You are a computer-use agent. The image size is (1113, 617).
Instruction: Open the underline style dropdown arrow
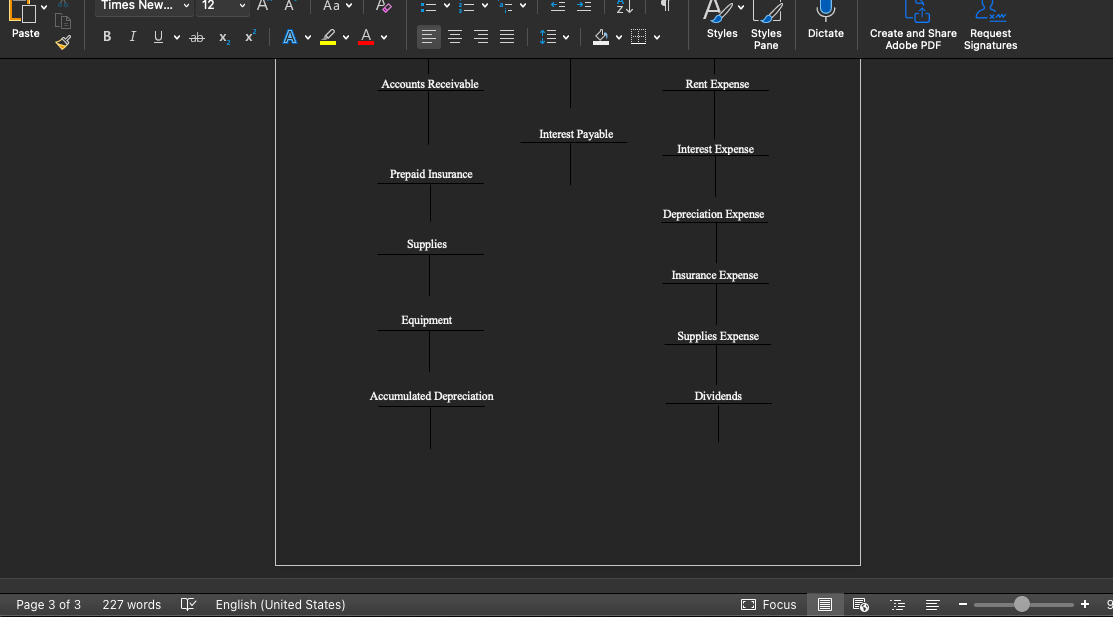coord(177,37)
